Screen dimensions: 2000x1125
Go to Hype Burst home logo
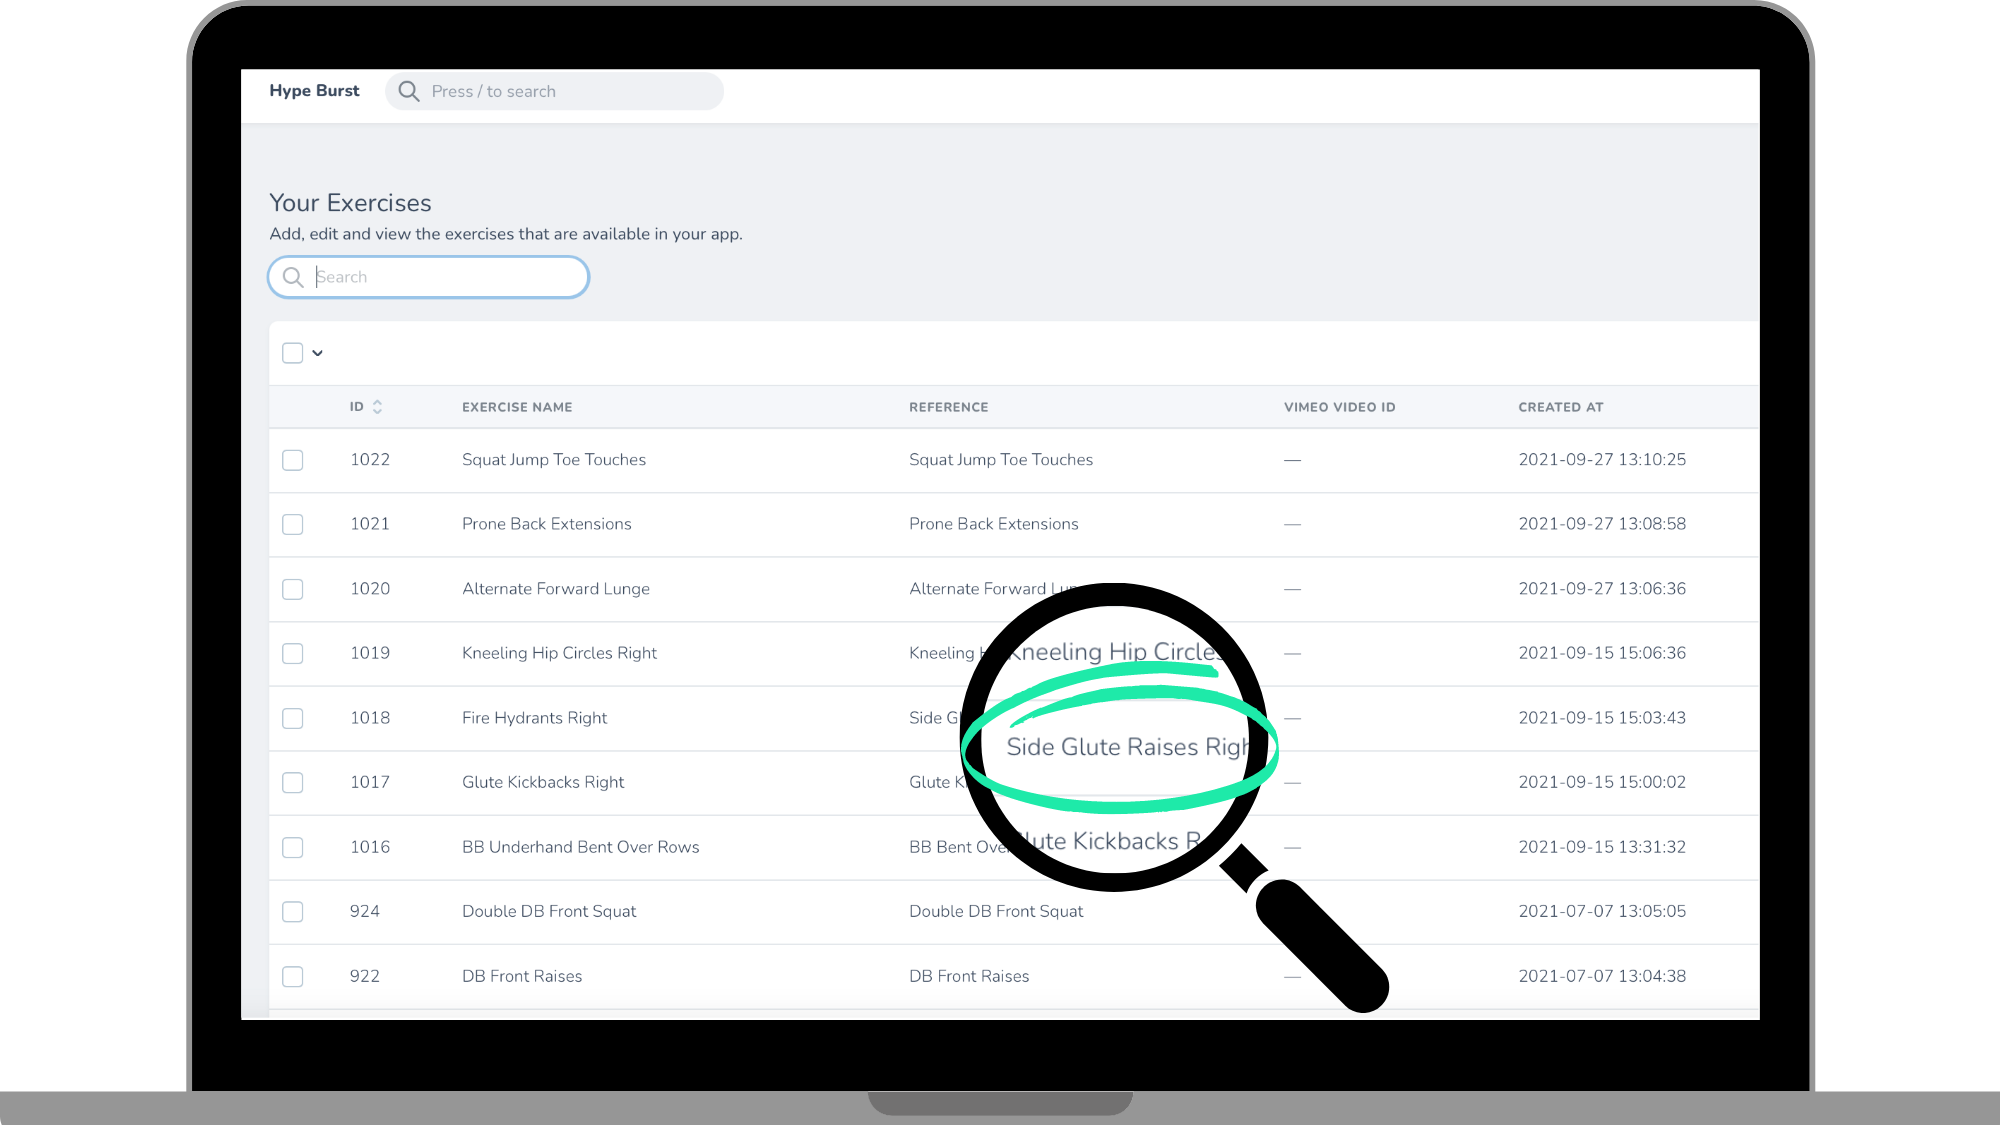point(314,91)
